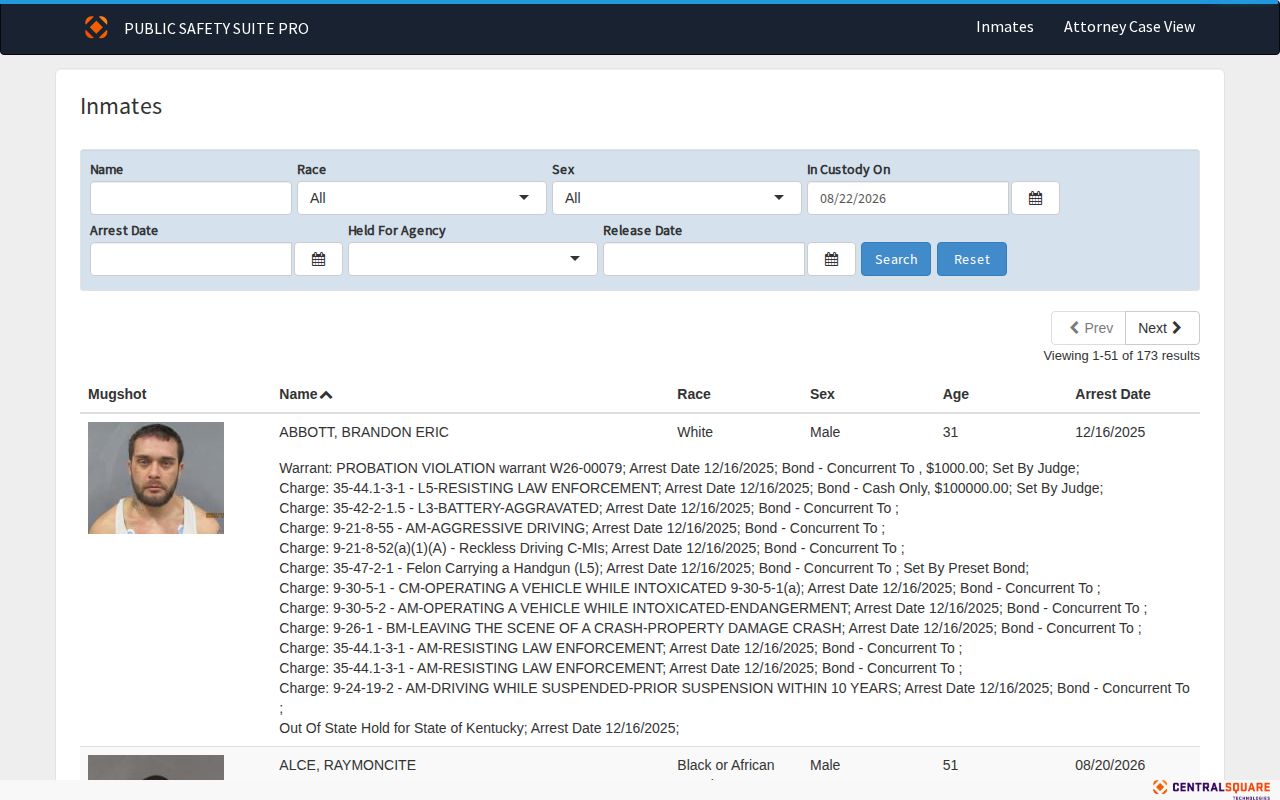Screen dimensions: 1280x800
Task: Click the Felon Carrying a Handgun charge
Action: click(654, 568)
